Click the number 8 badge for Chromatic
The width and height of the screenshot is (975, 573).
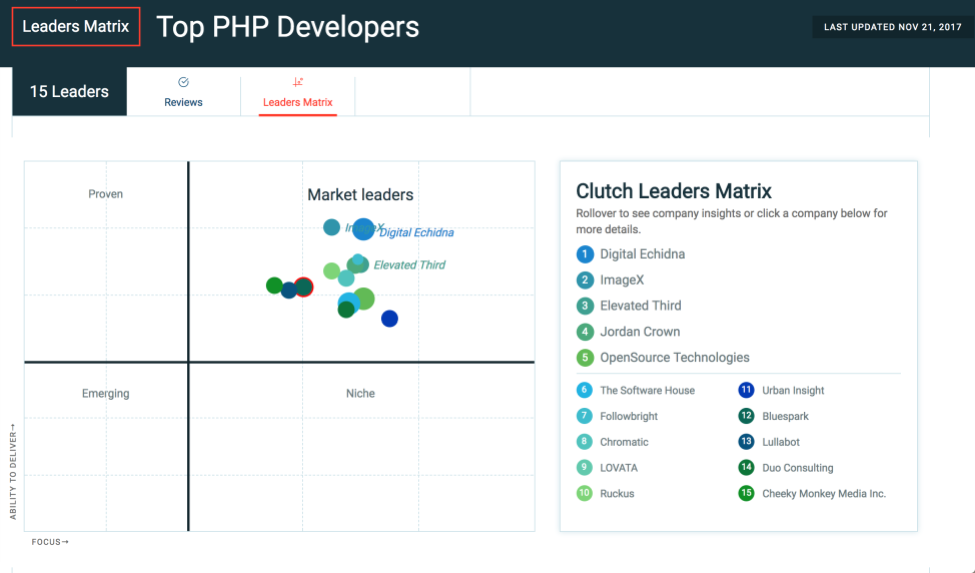(x=585, y=442)
